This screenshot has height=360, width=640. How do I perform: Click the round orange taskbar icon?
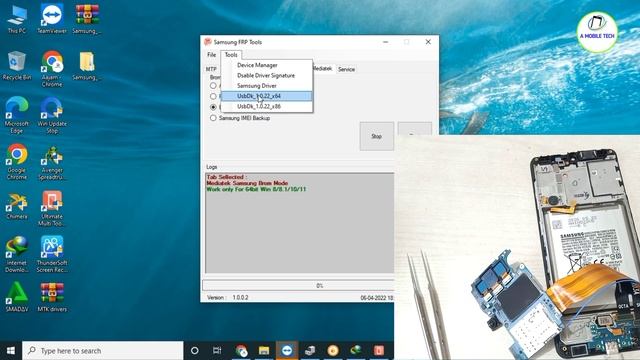(333, 351)
